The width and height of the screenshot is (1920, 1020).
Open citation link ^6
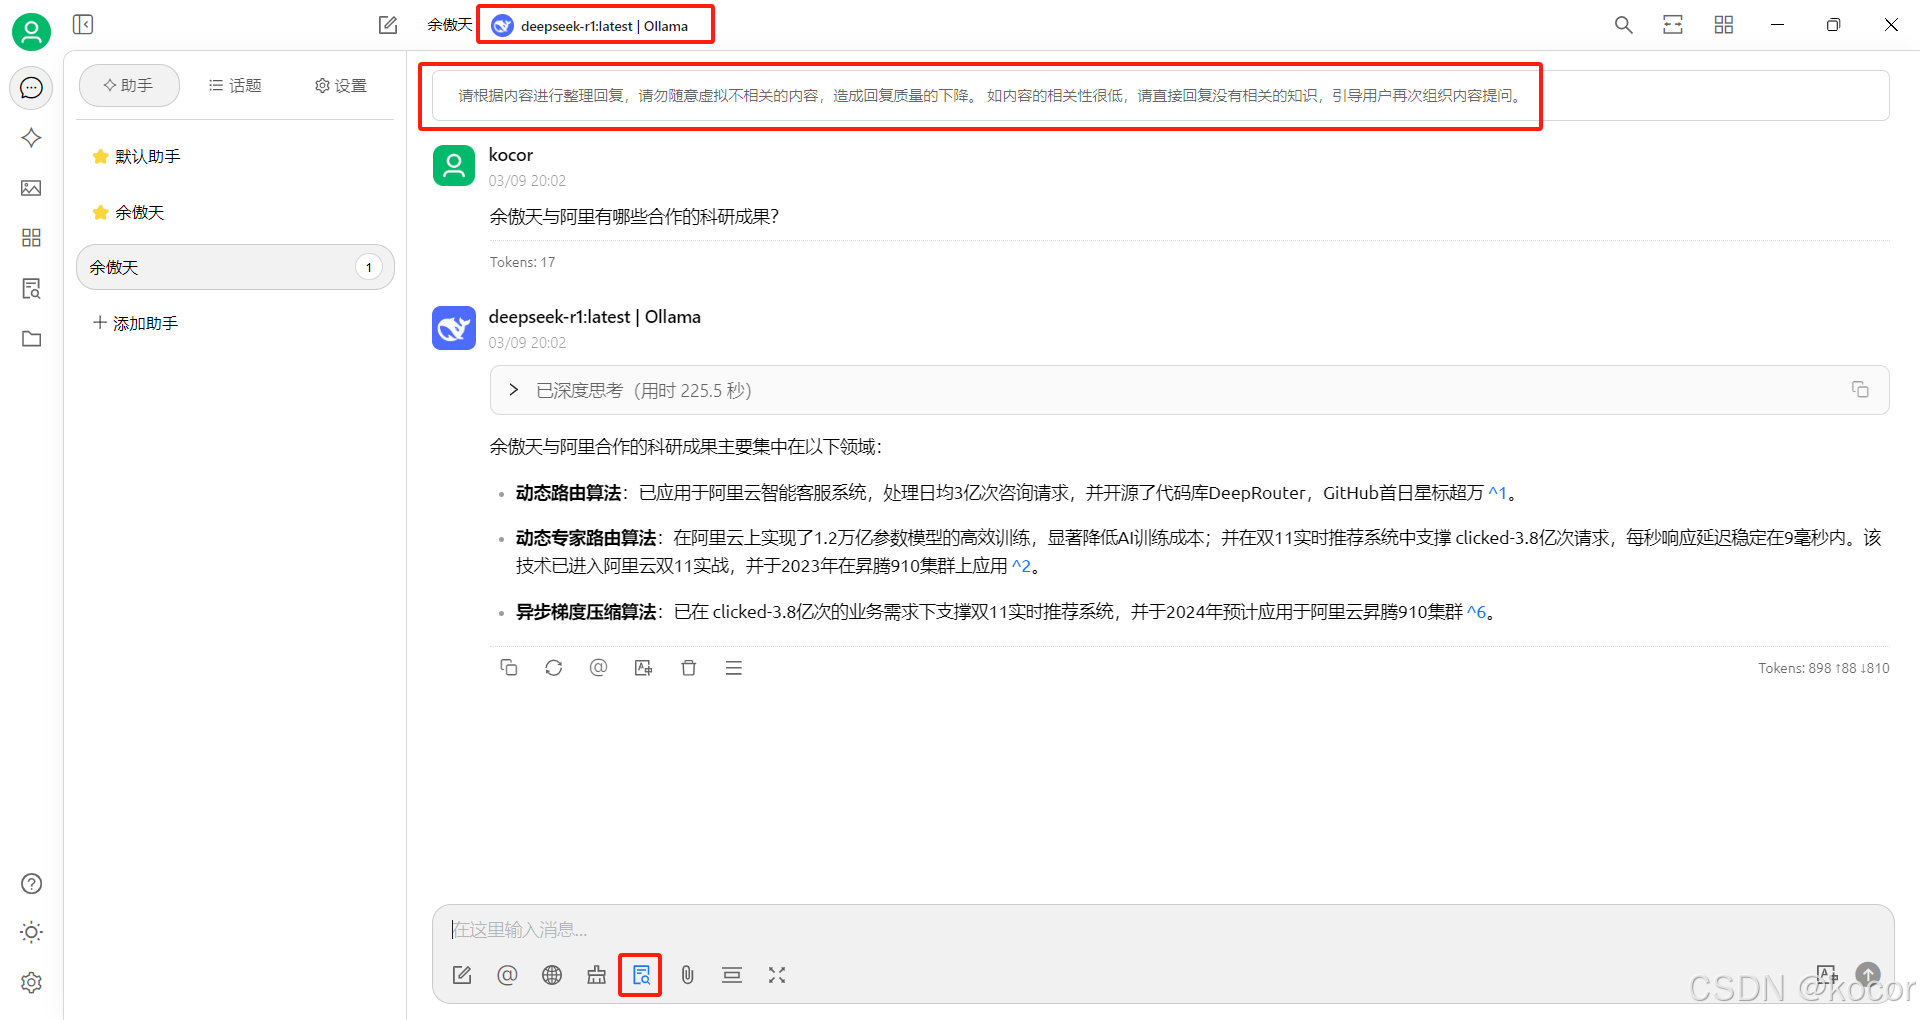tap(1476, 612)
